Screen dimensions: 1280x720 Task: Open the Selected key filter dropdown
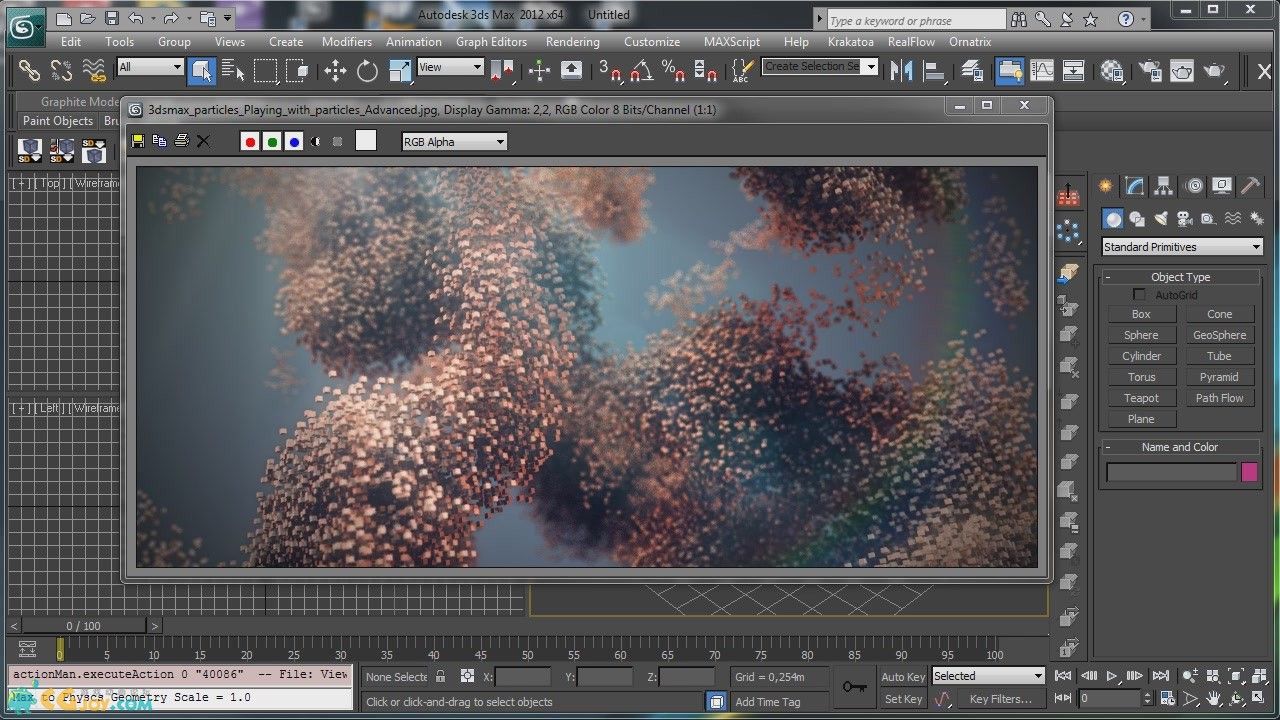[x=988, y=676]
